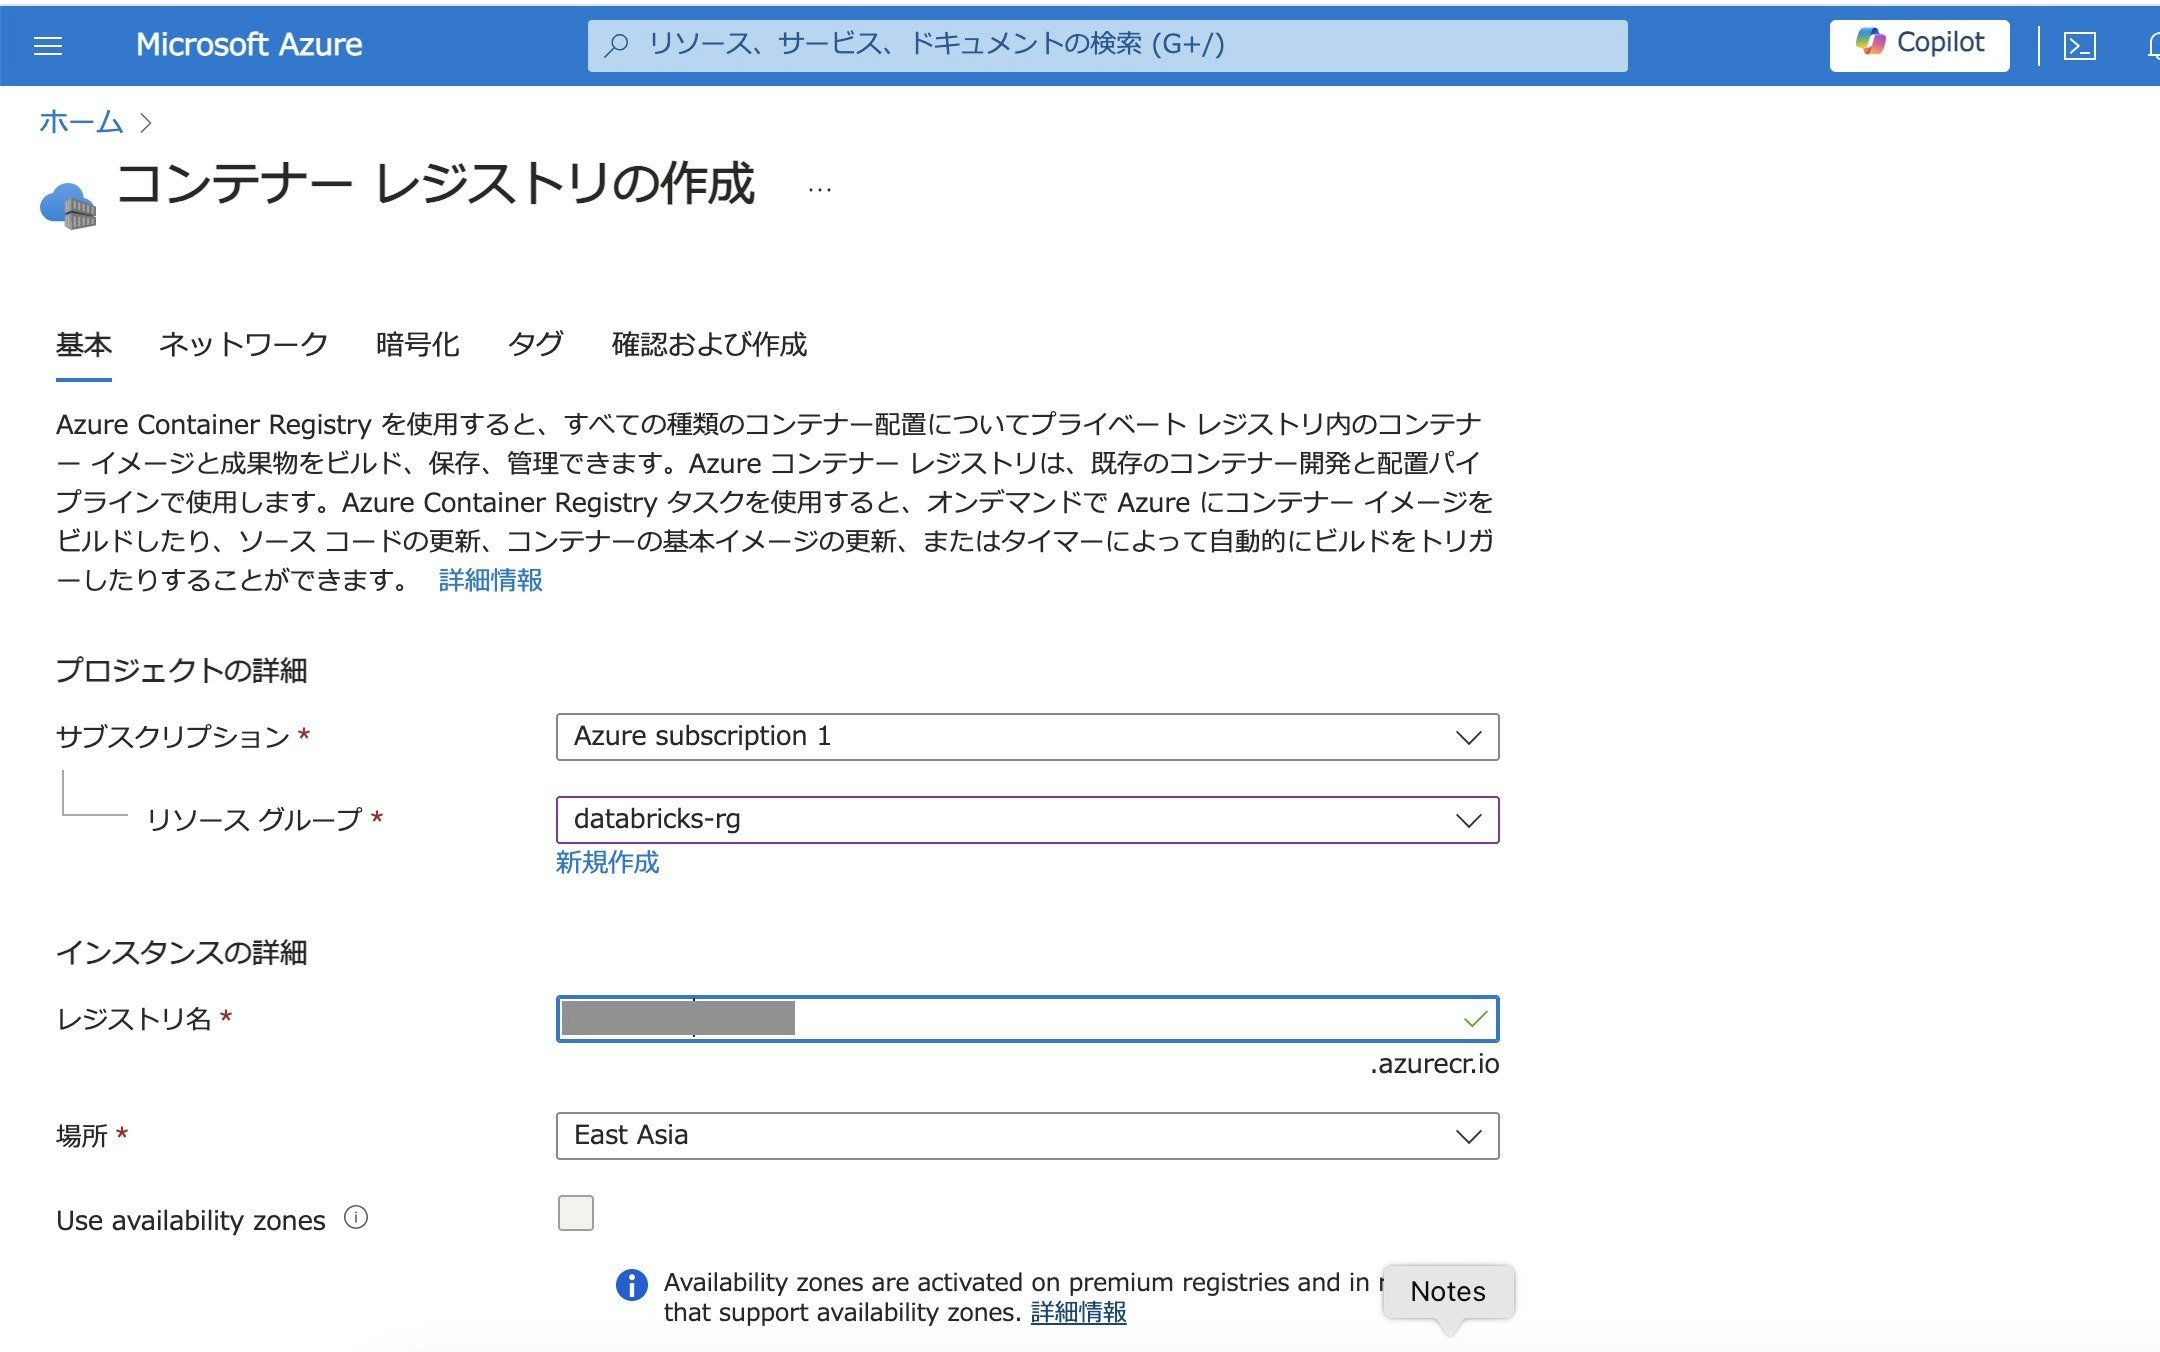This screenshot has height=1352, width=2160.
Task: Switch to the タグ tab
Action: pos(535,345)
